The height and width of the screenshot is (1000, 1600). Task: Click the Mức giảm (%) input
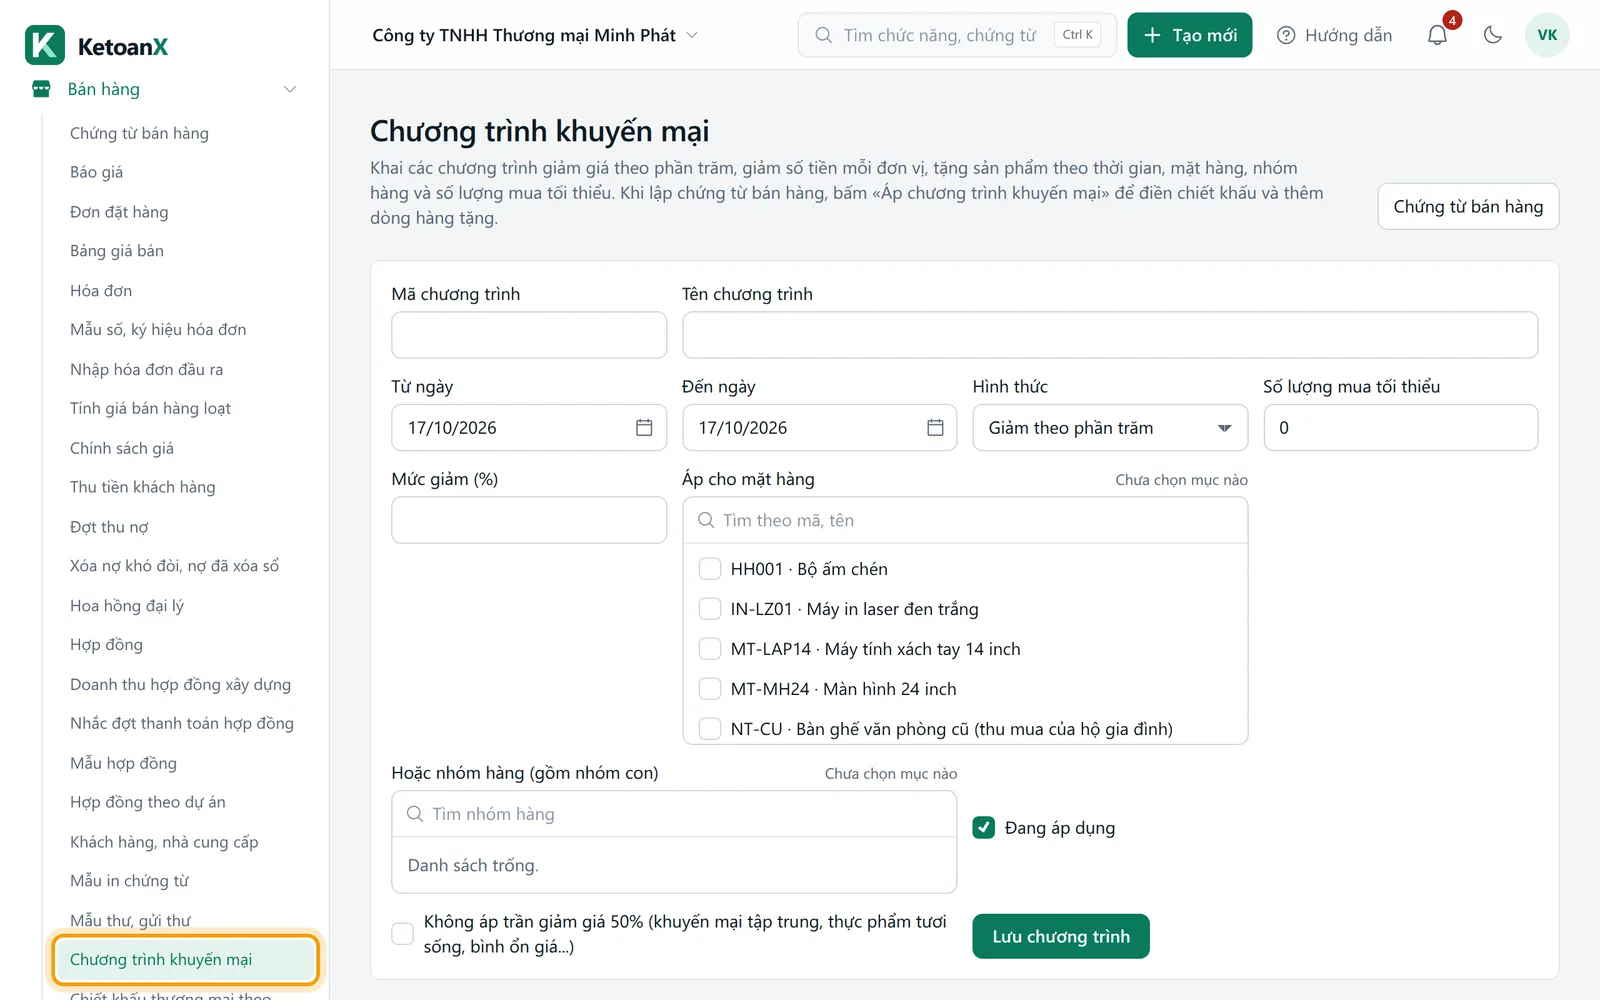click(529, 520)
